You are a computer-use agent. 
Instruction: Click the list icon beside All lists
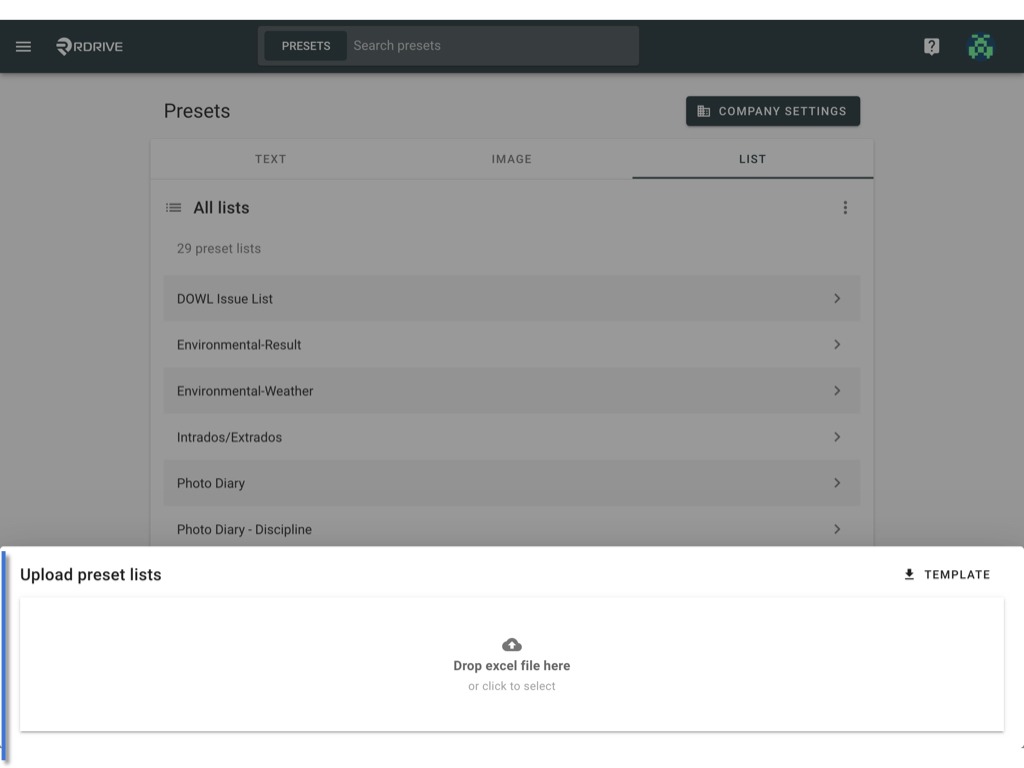click(x=173, y=208)
